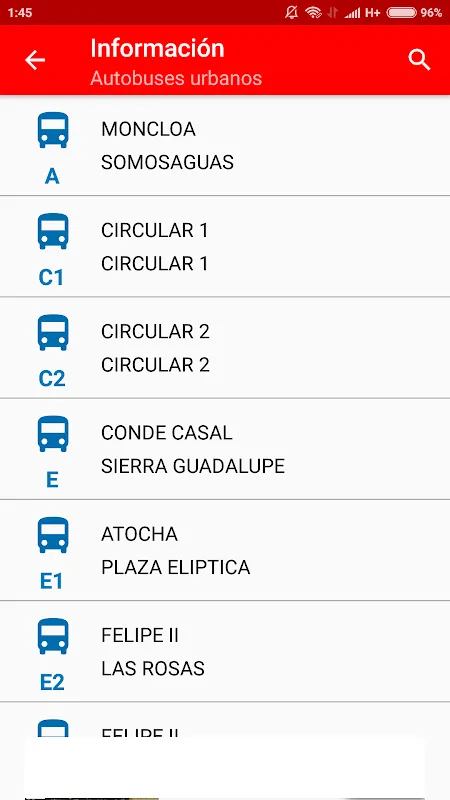The height and width of the screenshot is (800, 450).
Task: Tap the bus icon for line C1
Action: (53, 232)
